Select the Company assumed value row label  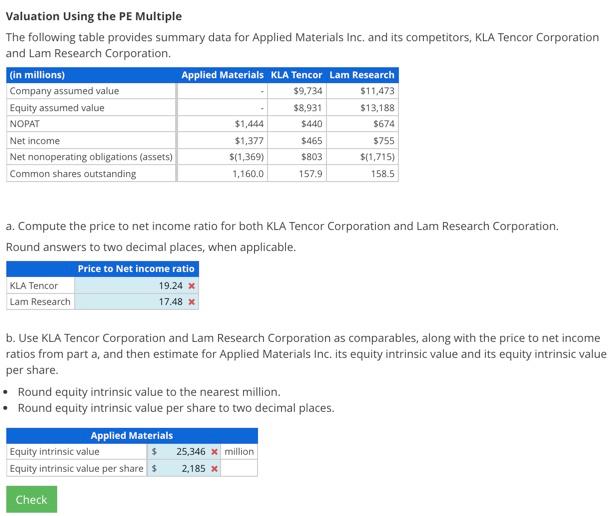pos(64,91)
